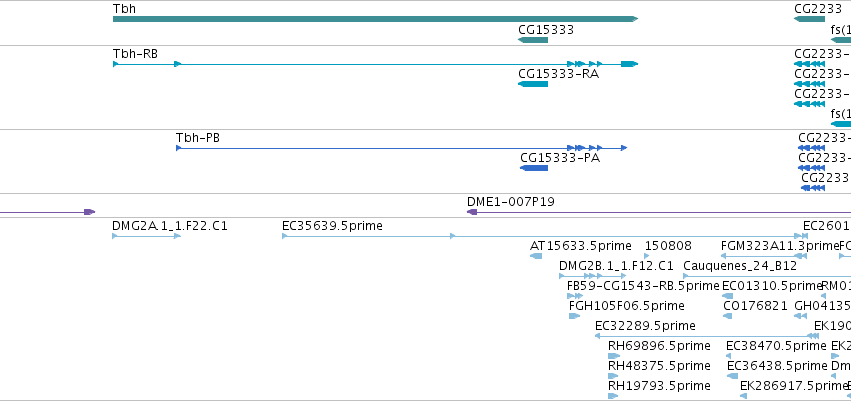Select the EC38470.5prime arrow glyph

pyautogui.click(x=729, y=357)
